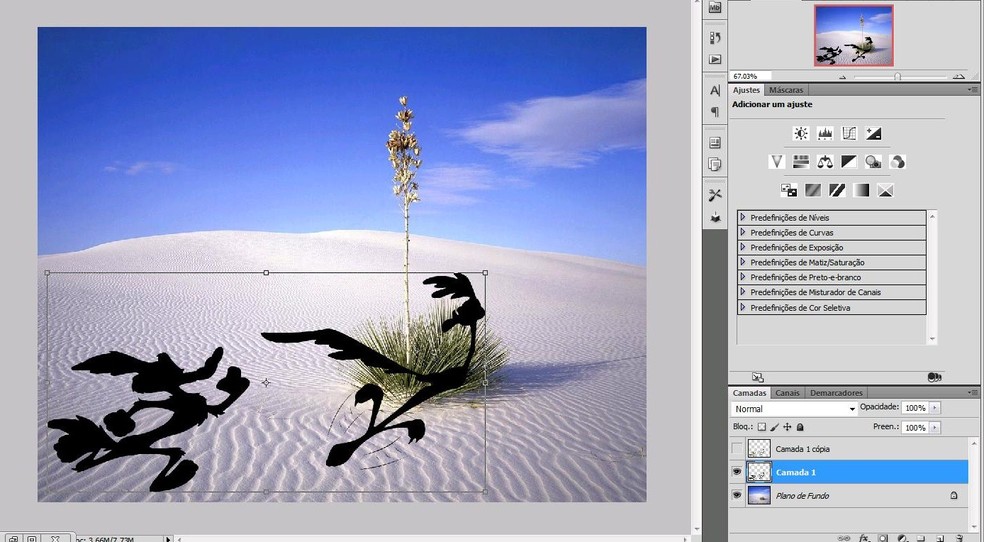Viewport: 984px width, 542px height.
Task: Open the Brush Presets panel icon
Action: pos(715,217)
